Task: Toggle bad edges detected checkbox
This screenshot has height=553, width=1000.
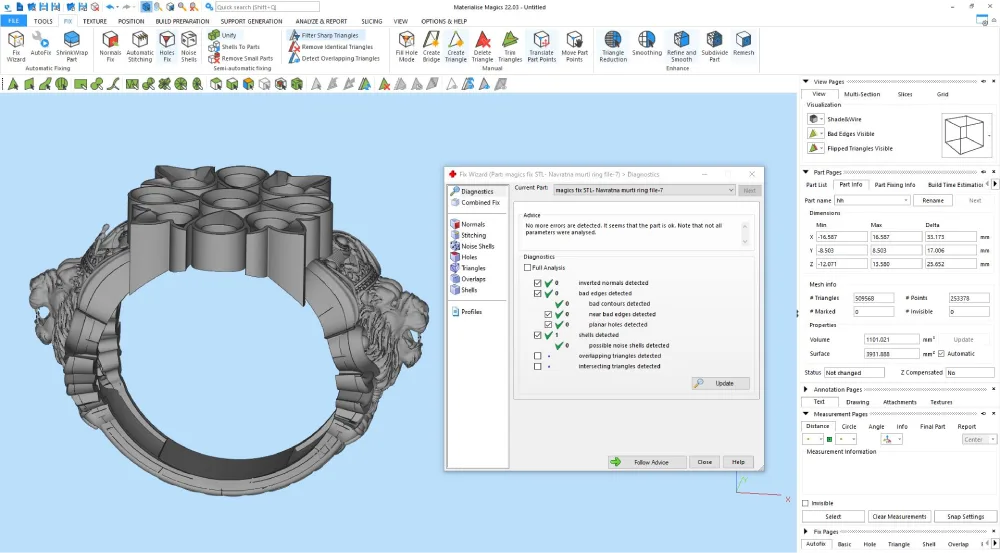Action: click(x=538, y=293)
